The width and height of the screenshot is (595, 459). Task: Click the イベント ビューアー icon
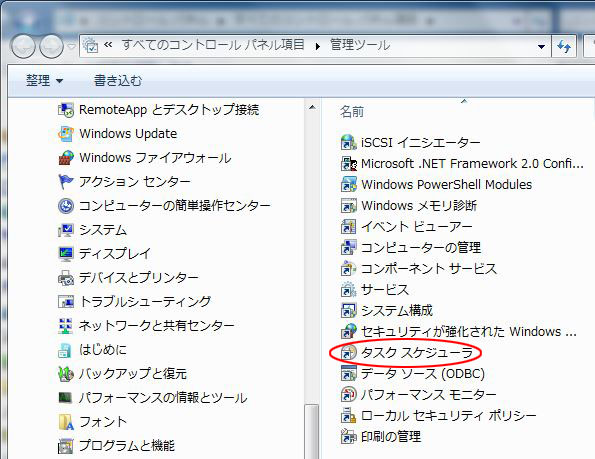coord(348,226)
